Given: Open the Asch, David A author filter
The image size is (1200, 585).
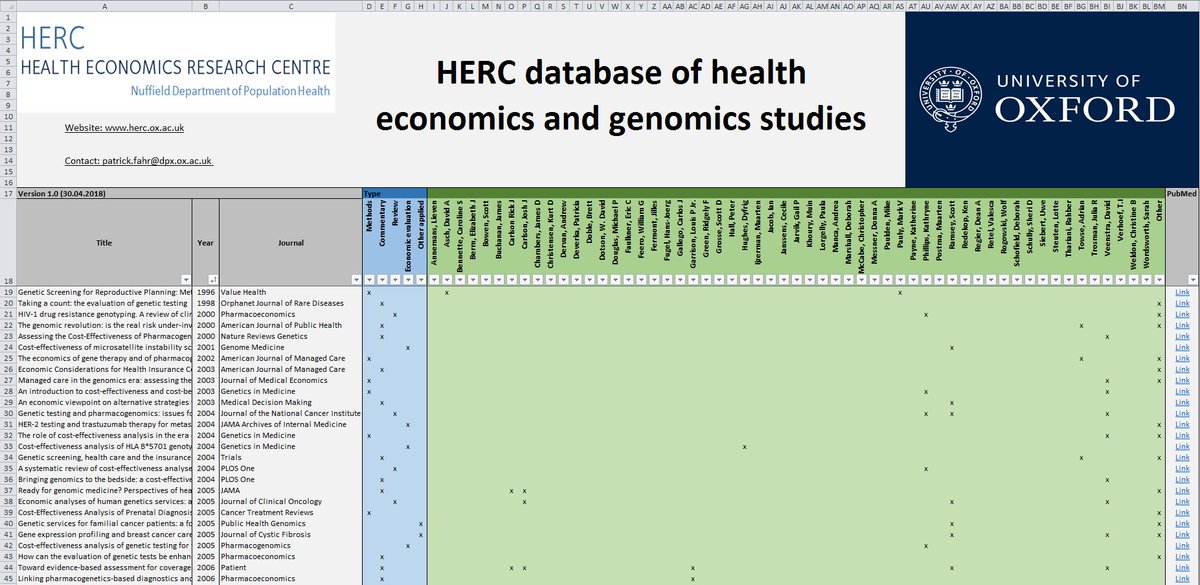Looking at the screenshot, I should (446, 279).
